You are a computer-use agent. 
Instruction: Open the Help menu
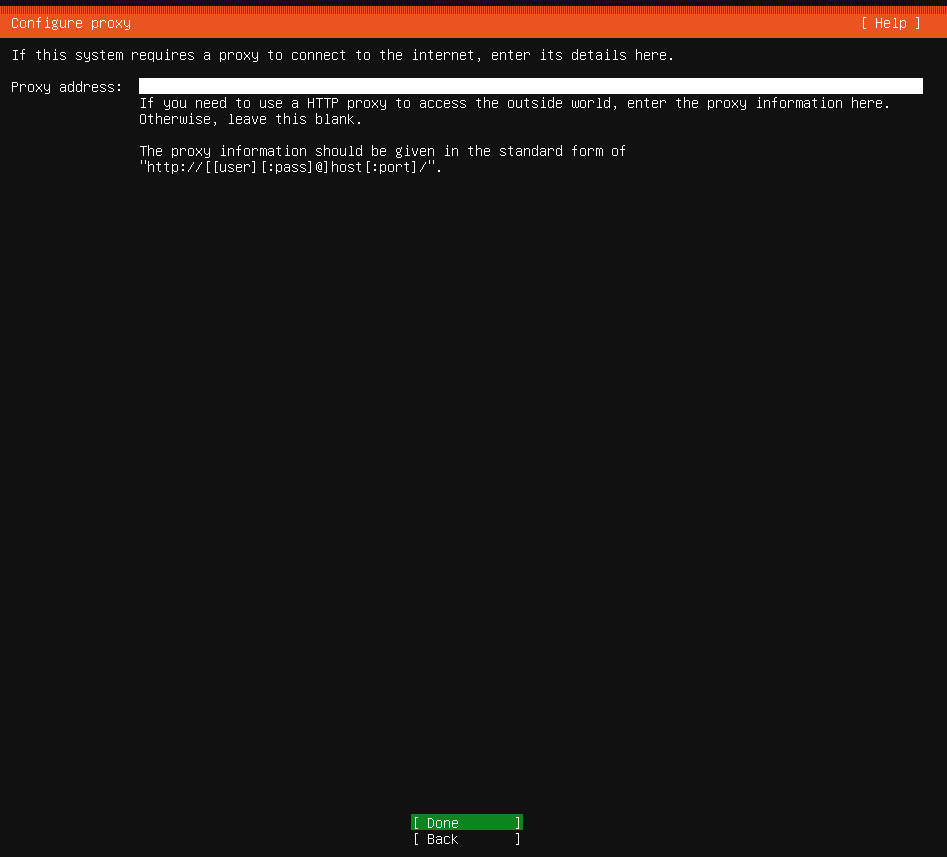pyautogui.click(x=891, y=23)
